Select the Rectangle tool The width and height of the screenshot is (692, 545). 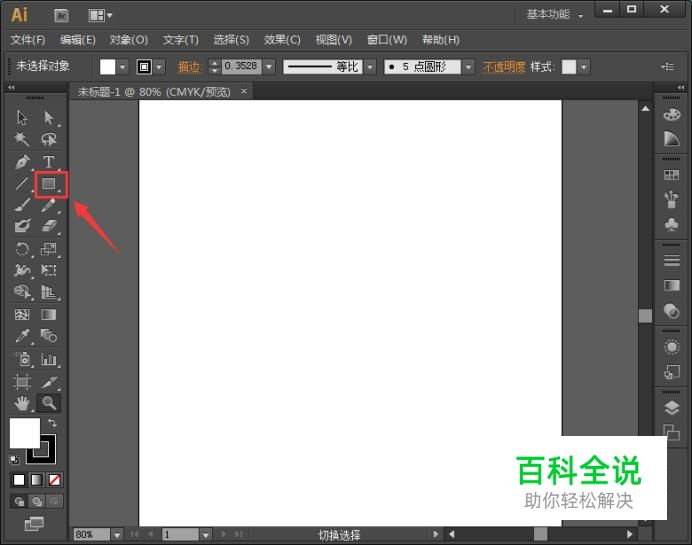tap(48, 184)
